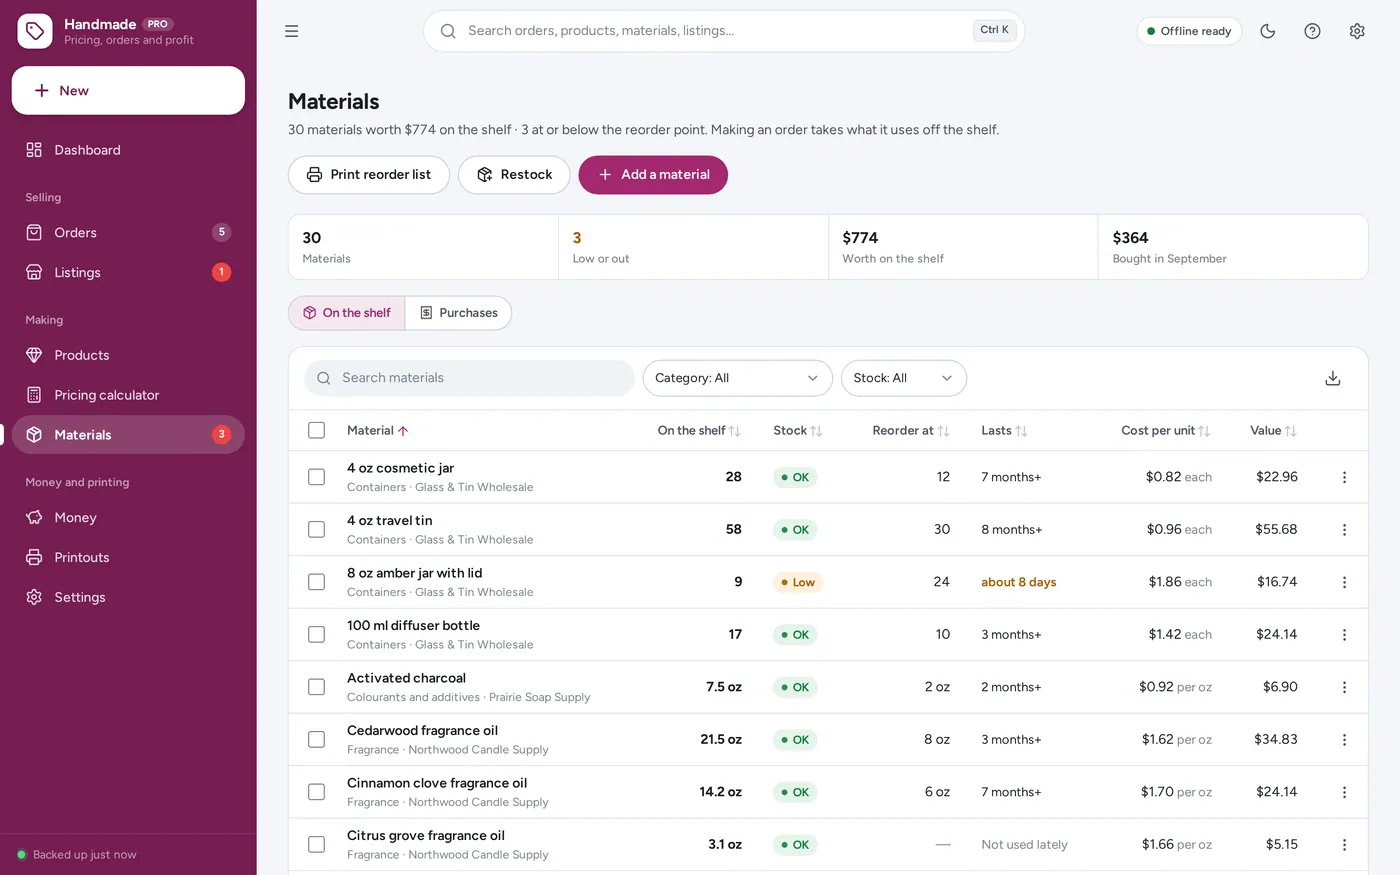Navigate to Products page
Image resolution: width=1400 pixels, height=875 pixels.
128,355
